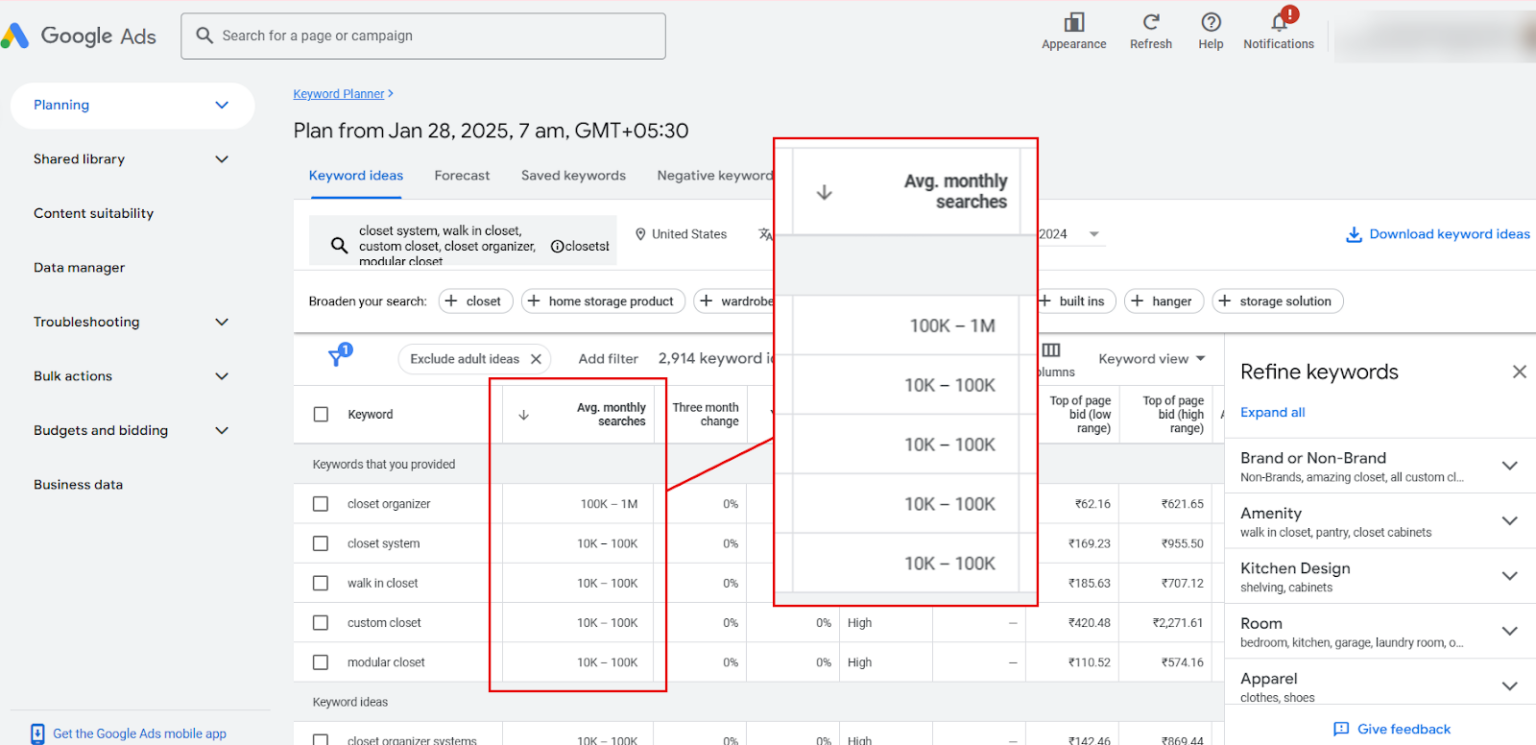Click the Keyword Planner breadcrumb link
Screen dimensions: 1536x745
pos(339,94)
